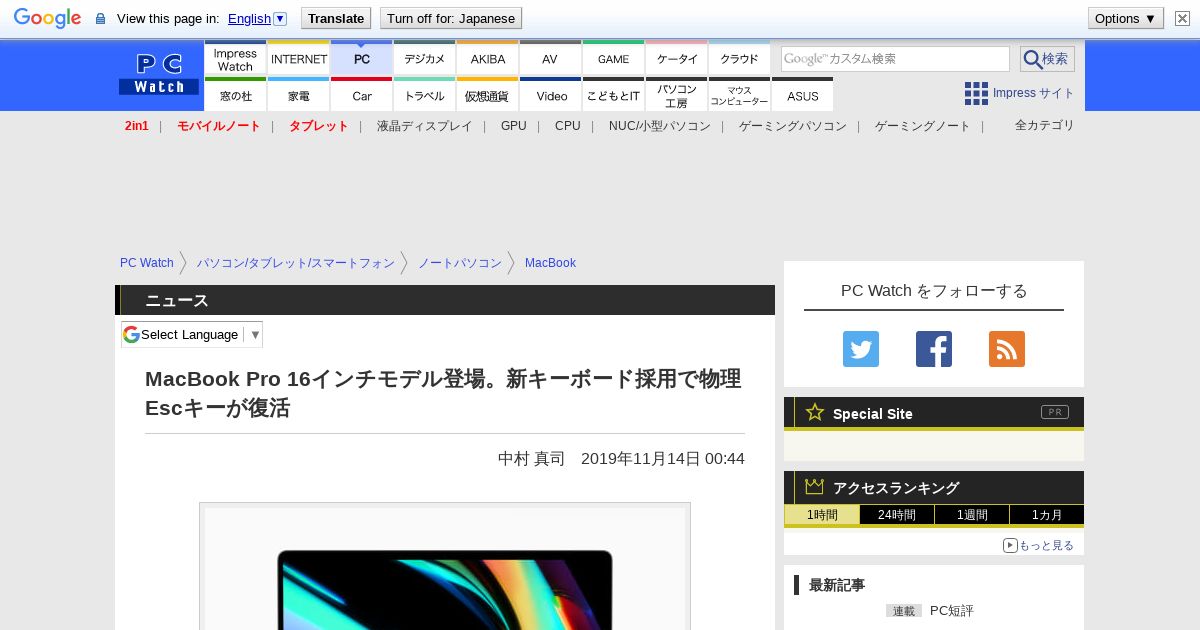Open the Impress サイト link
This screenshot has height=630, width=1200.
coord(1034,93)
